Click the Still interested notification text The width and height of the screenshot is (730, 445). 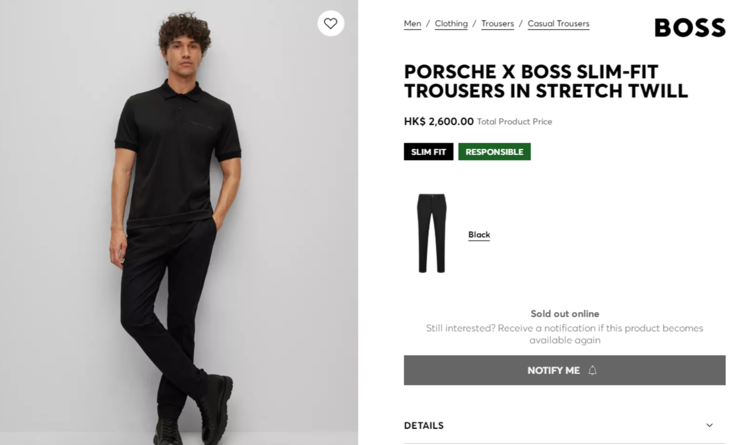coord(564,334)
